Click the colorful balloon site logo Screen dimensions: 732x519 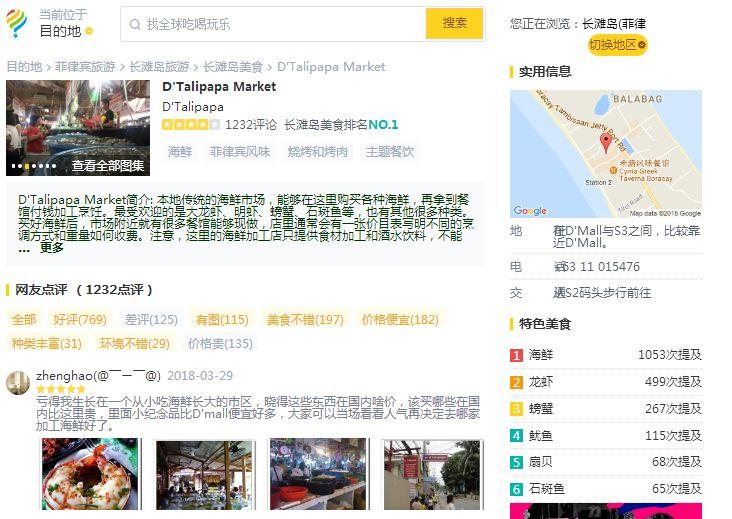tap(16, 23)
